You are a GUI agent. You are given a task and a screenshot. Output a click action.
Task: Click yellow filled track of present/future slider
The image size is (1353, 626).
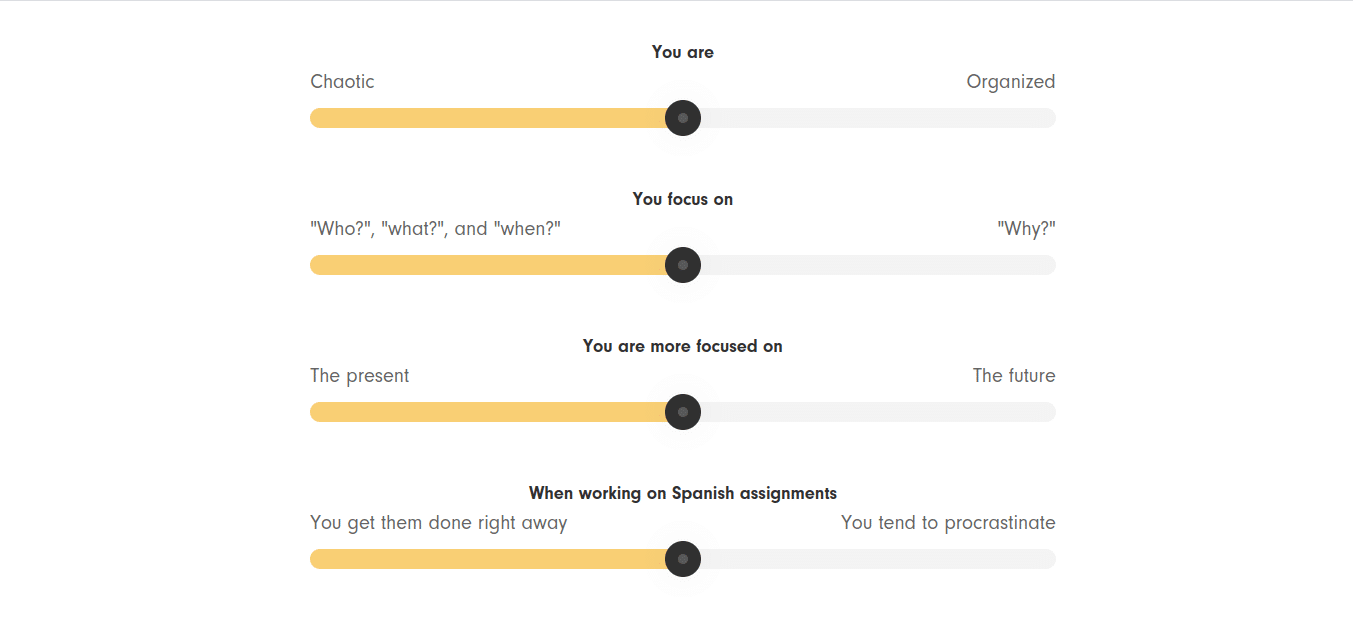[x=490, y=412]
